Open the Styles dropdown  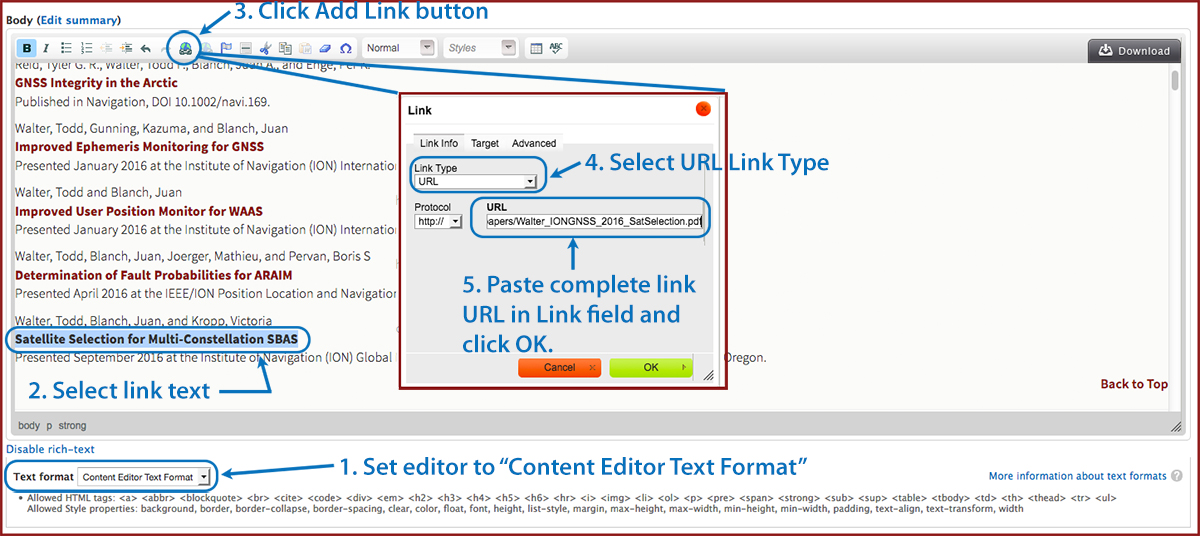(x=480, y=48)
